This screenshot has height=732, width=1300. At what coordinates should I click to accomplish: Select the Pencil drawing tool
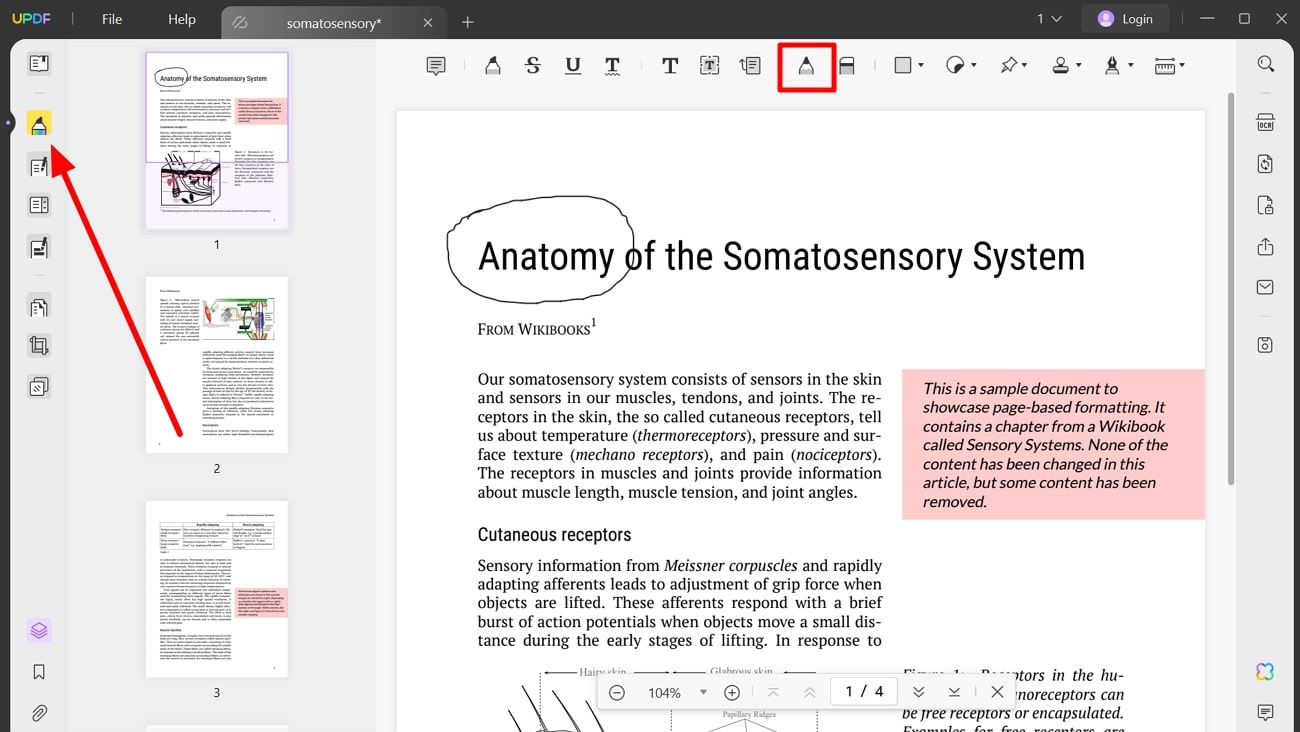tap(806, 66)
